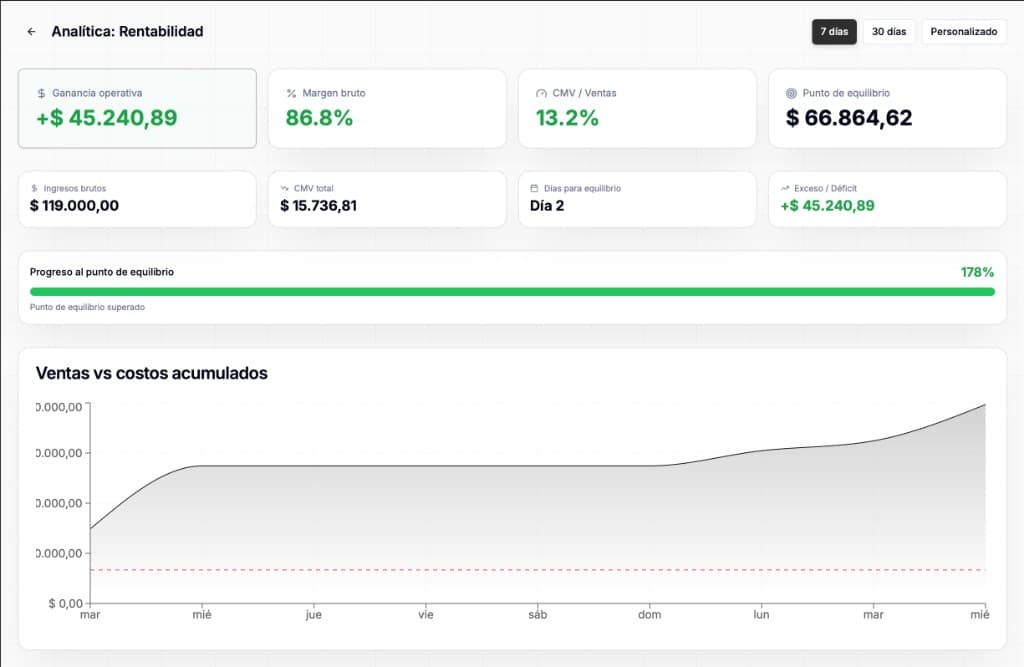Click the dollar icon beside Ingresos brutos

[x=35, y=188]
